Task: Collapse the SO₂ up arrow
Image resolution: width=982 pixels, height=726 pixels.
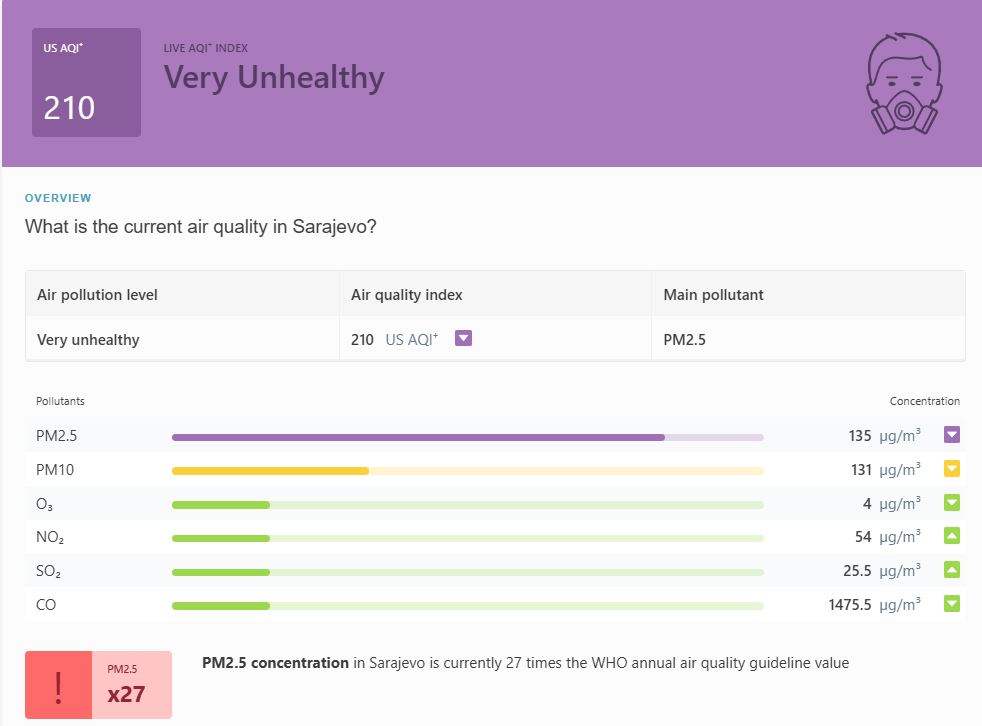Action: click(952, 570)
